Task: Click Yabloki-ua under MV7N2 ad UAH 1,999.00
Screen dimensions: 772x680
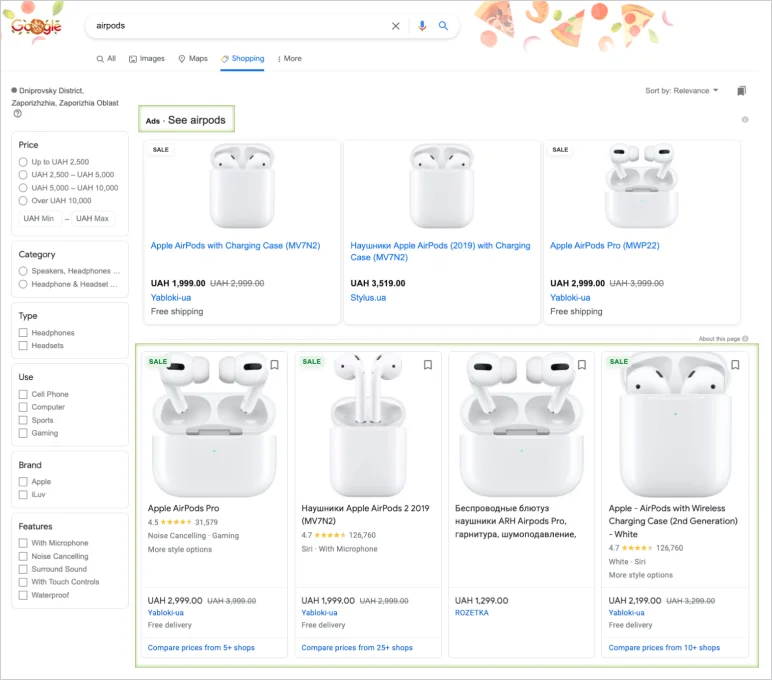Action: click(171, 298)
